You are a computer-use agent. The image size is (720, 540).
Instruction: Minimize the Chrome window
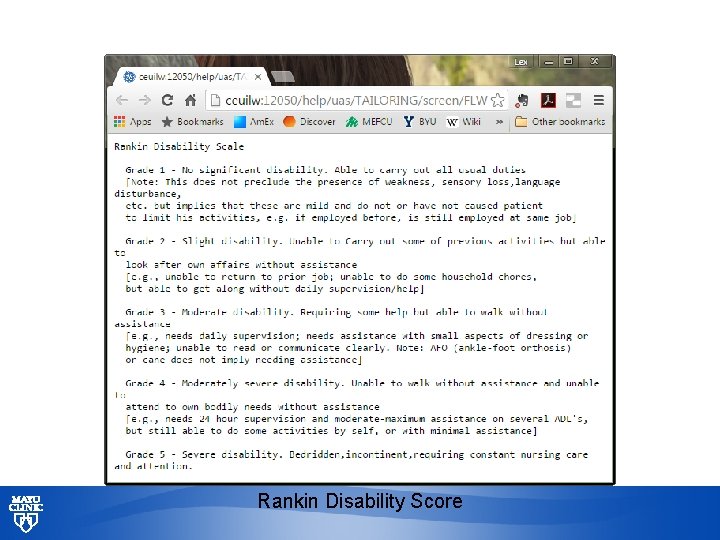coord(548,62)
